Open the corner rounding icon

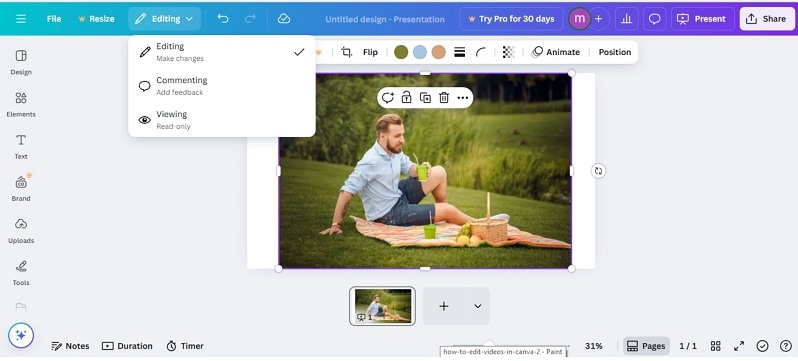[x=481, y=52]
